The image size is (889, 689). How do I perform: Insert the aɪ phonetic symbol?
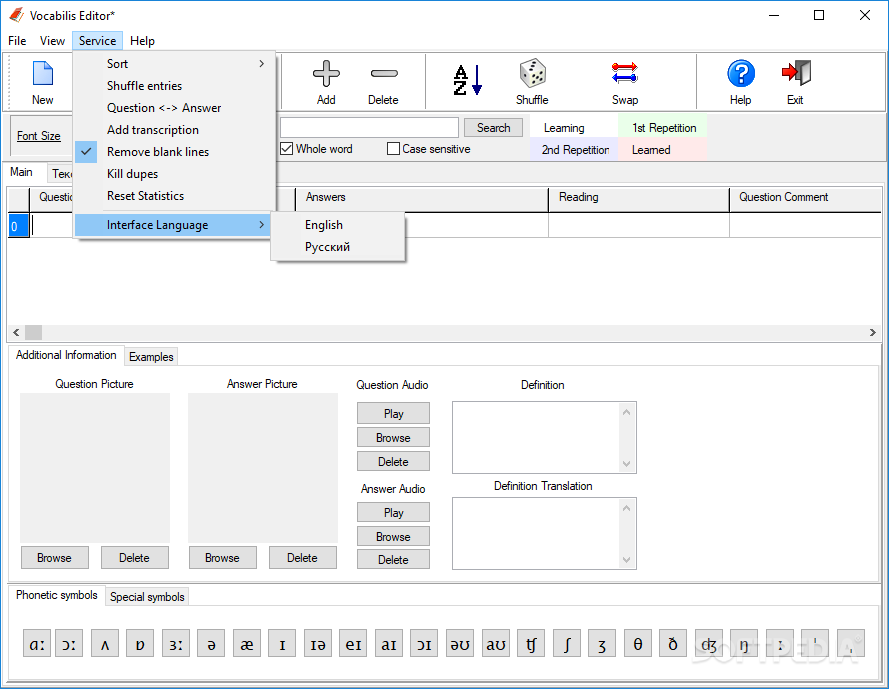coord(389,643)
